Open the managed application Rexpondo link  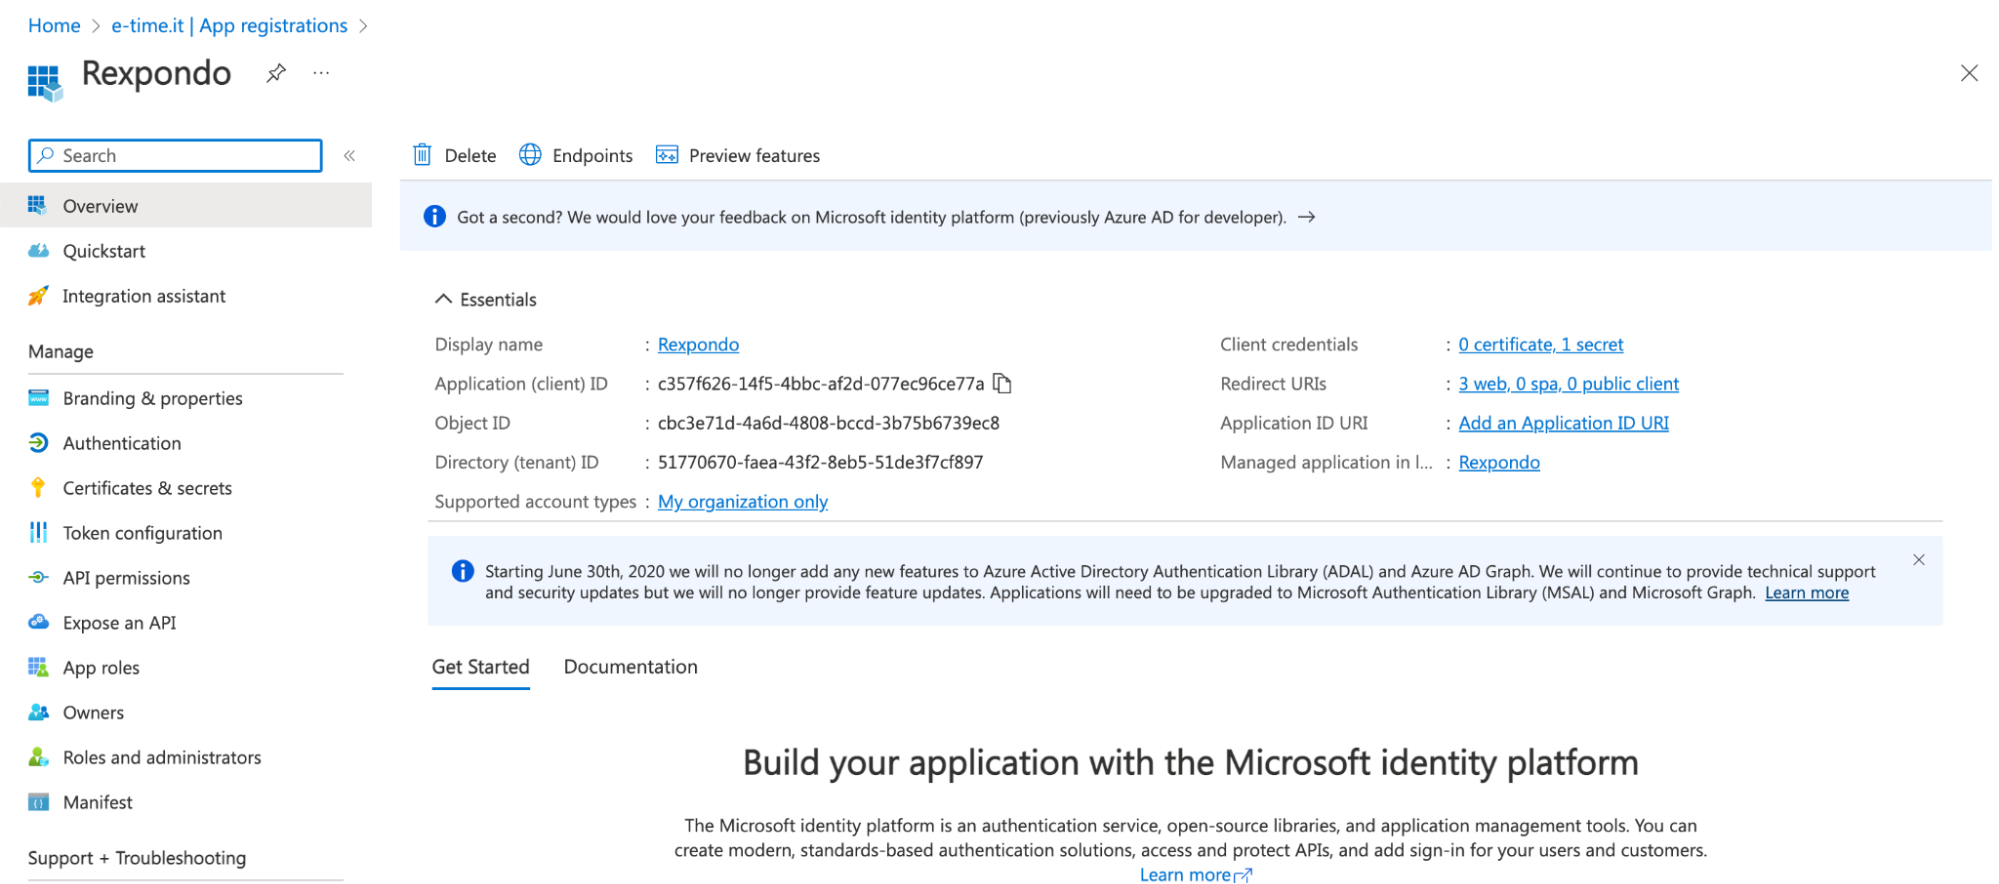[x=1499, y=462]
